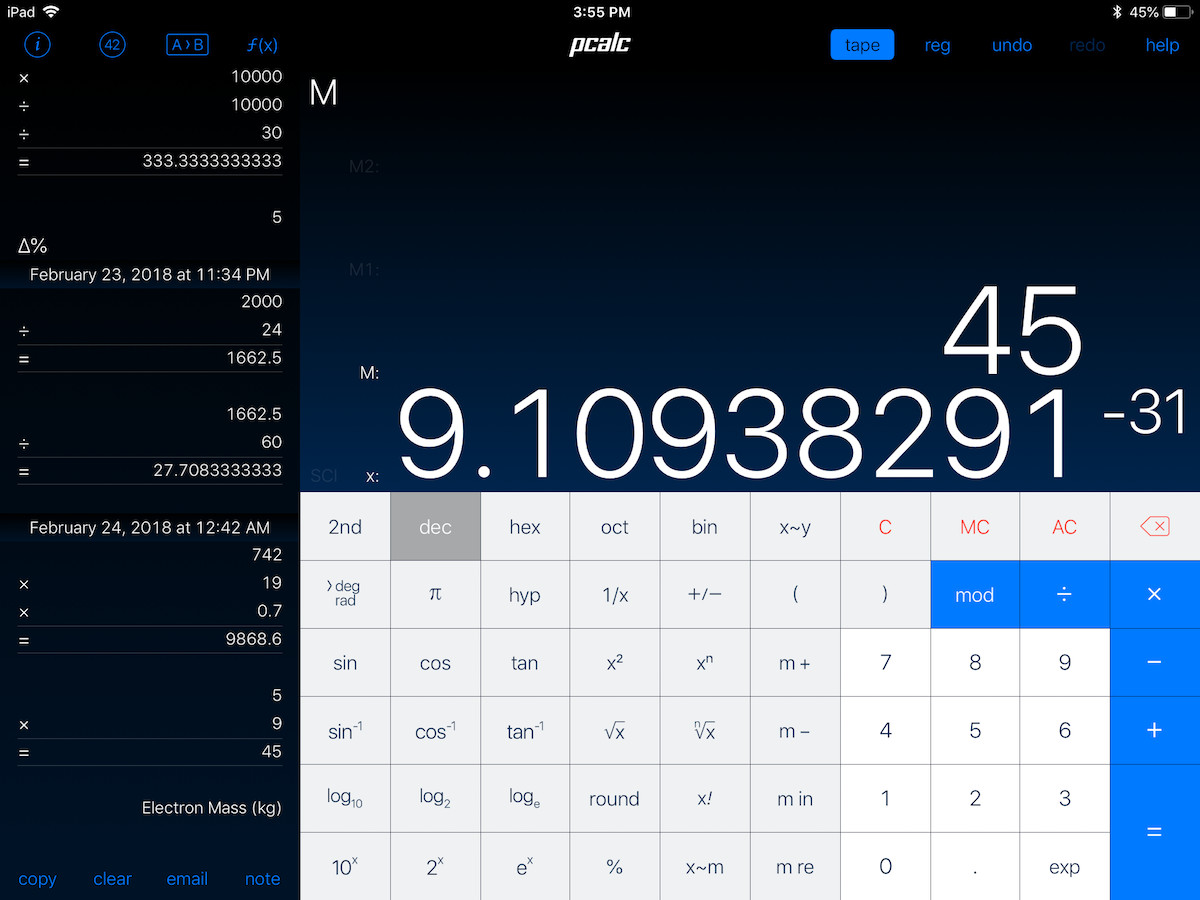1200x900 pixels.
Task: Email the calculation tape
Action: (187, 879)
